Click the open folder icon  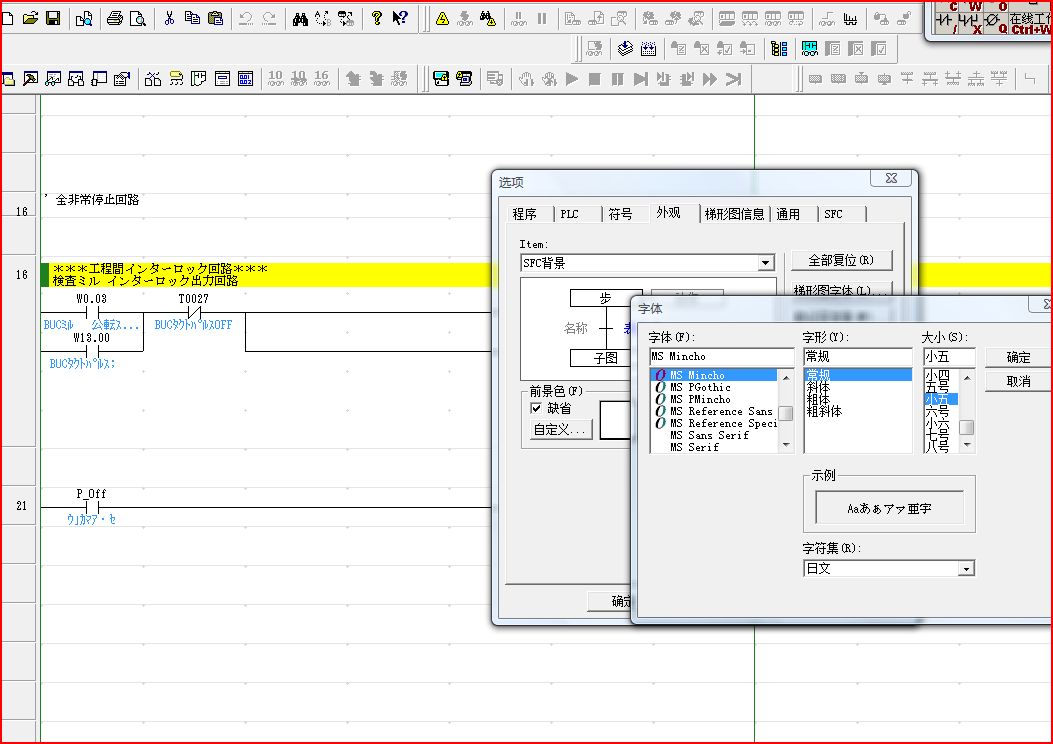pos(30,18)
